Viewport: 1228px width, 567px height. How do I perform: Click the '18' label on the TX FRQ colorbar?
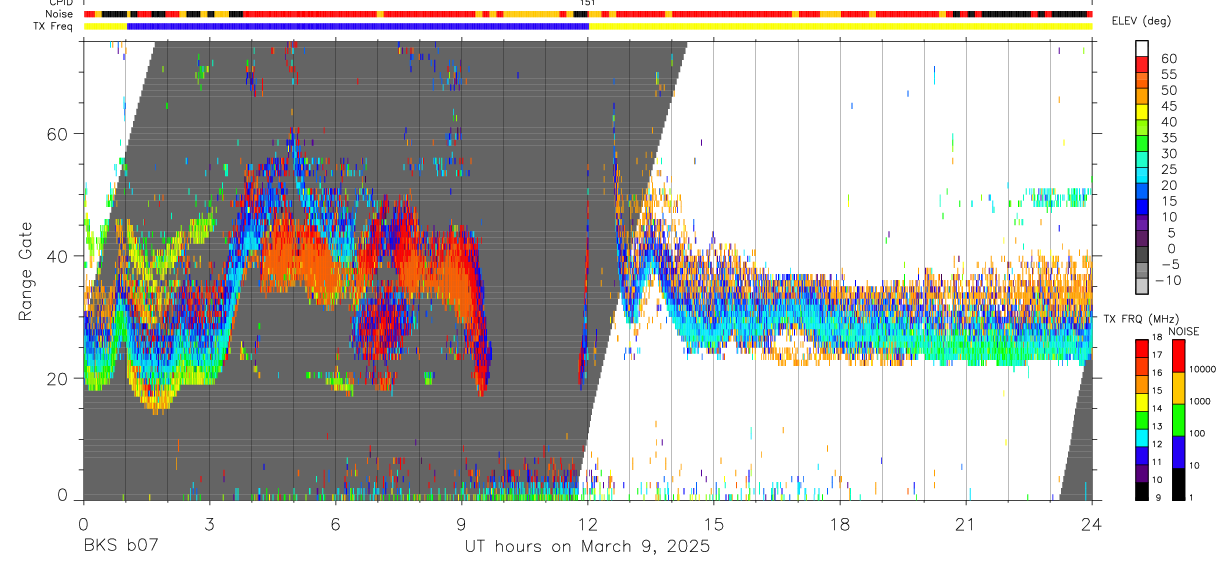1159,339
